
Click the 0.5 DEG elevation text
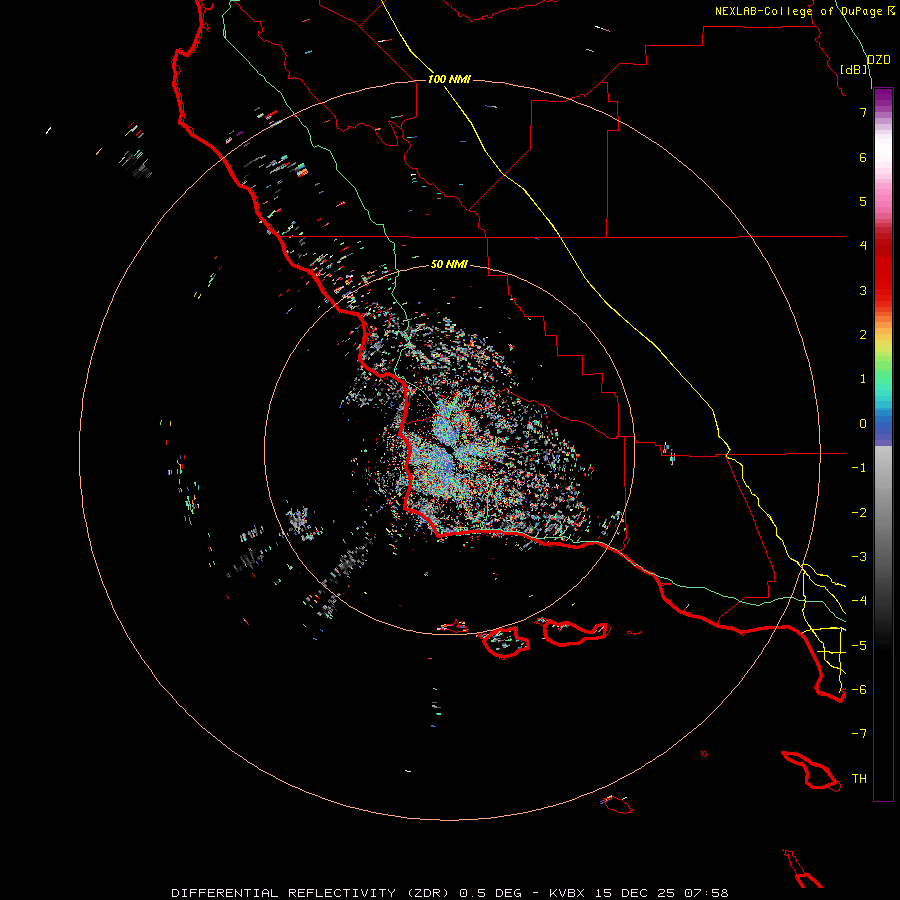click(x=490, y=893)
